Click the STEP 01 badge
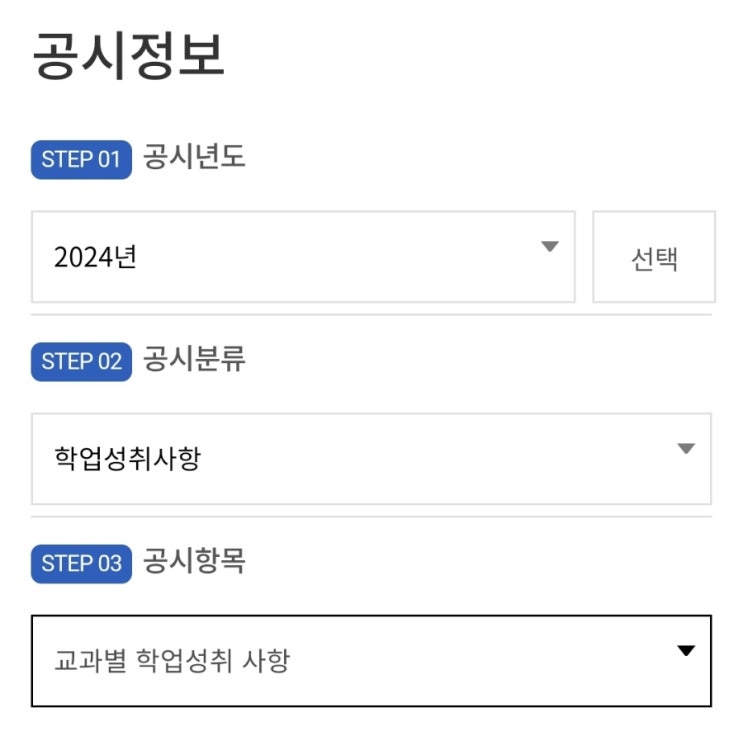Image resolution: width=743 pixels, height=750 pixels. coord(81,160)
